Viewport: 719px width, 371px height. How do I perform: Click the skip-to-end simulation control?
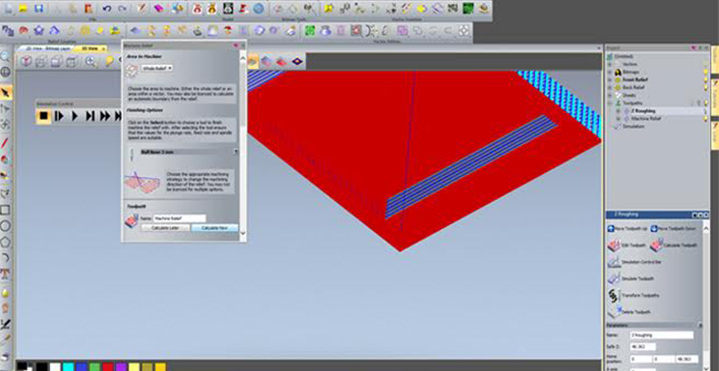90,116
